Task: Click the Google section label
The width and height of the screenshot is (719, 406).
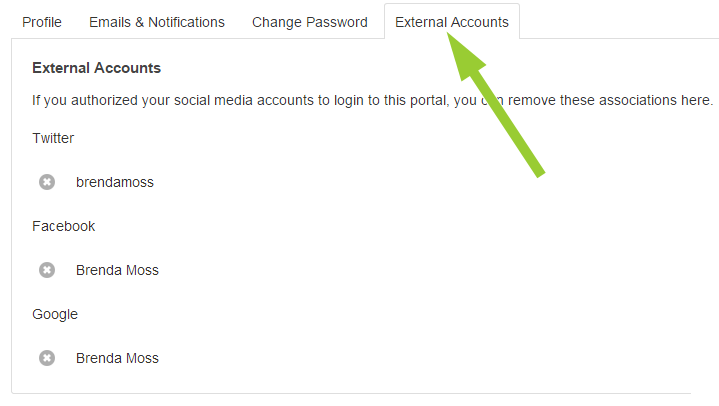Action: click(x=55, y=314)
